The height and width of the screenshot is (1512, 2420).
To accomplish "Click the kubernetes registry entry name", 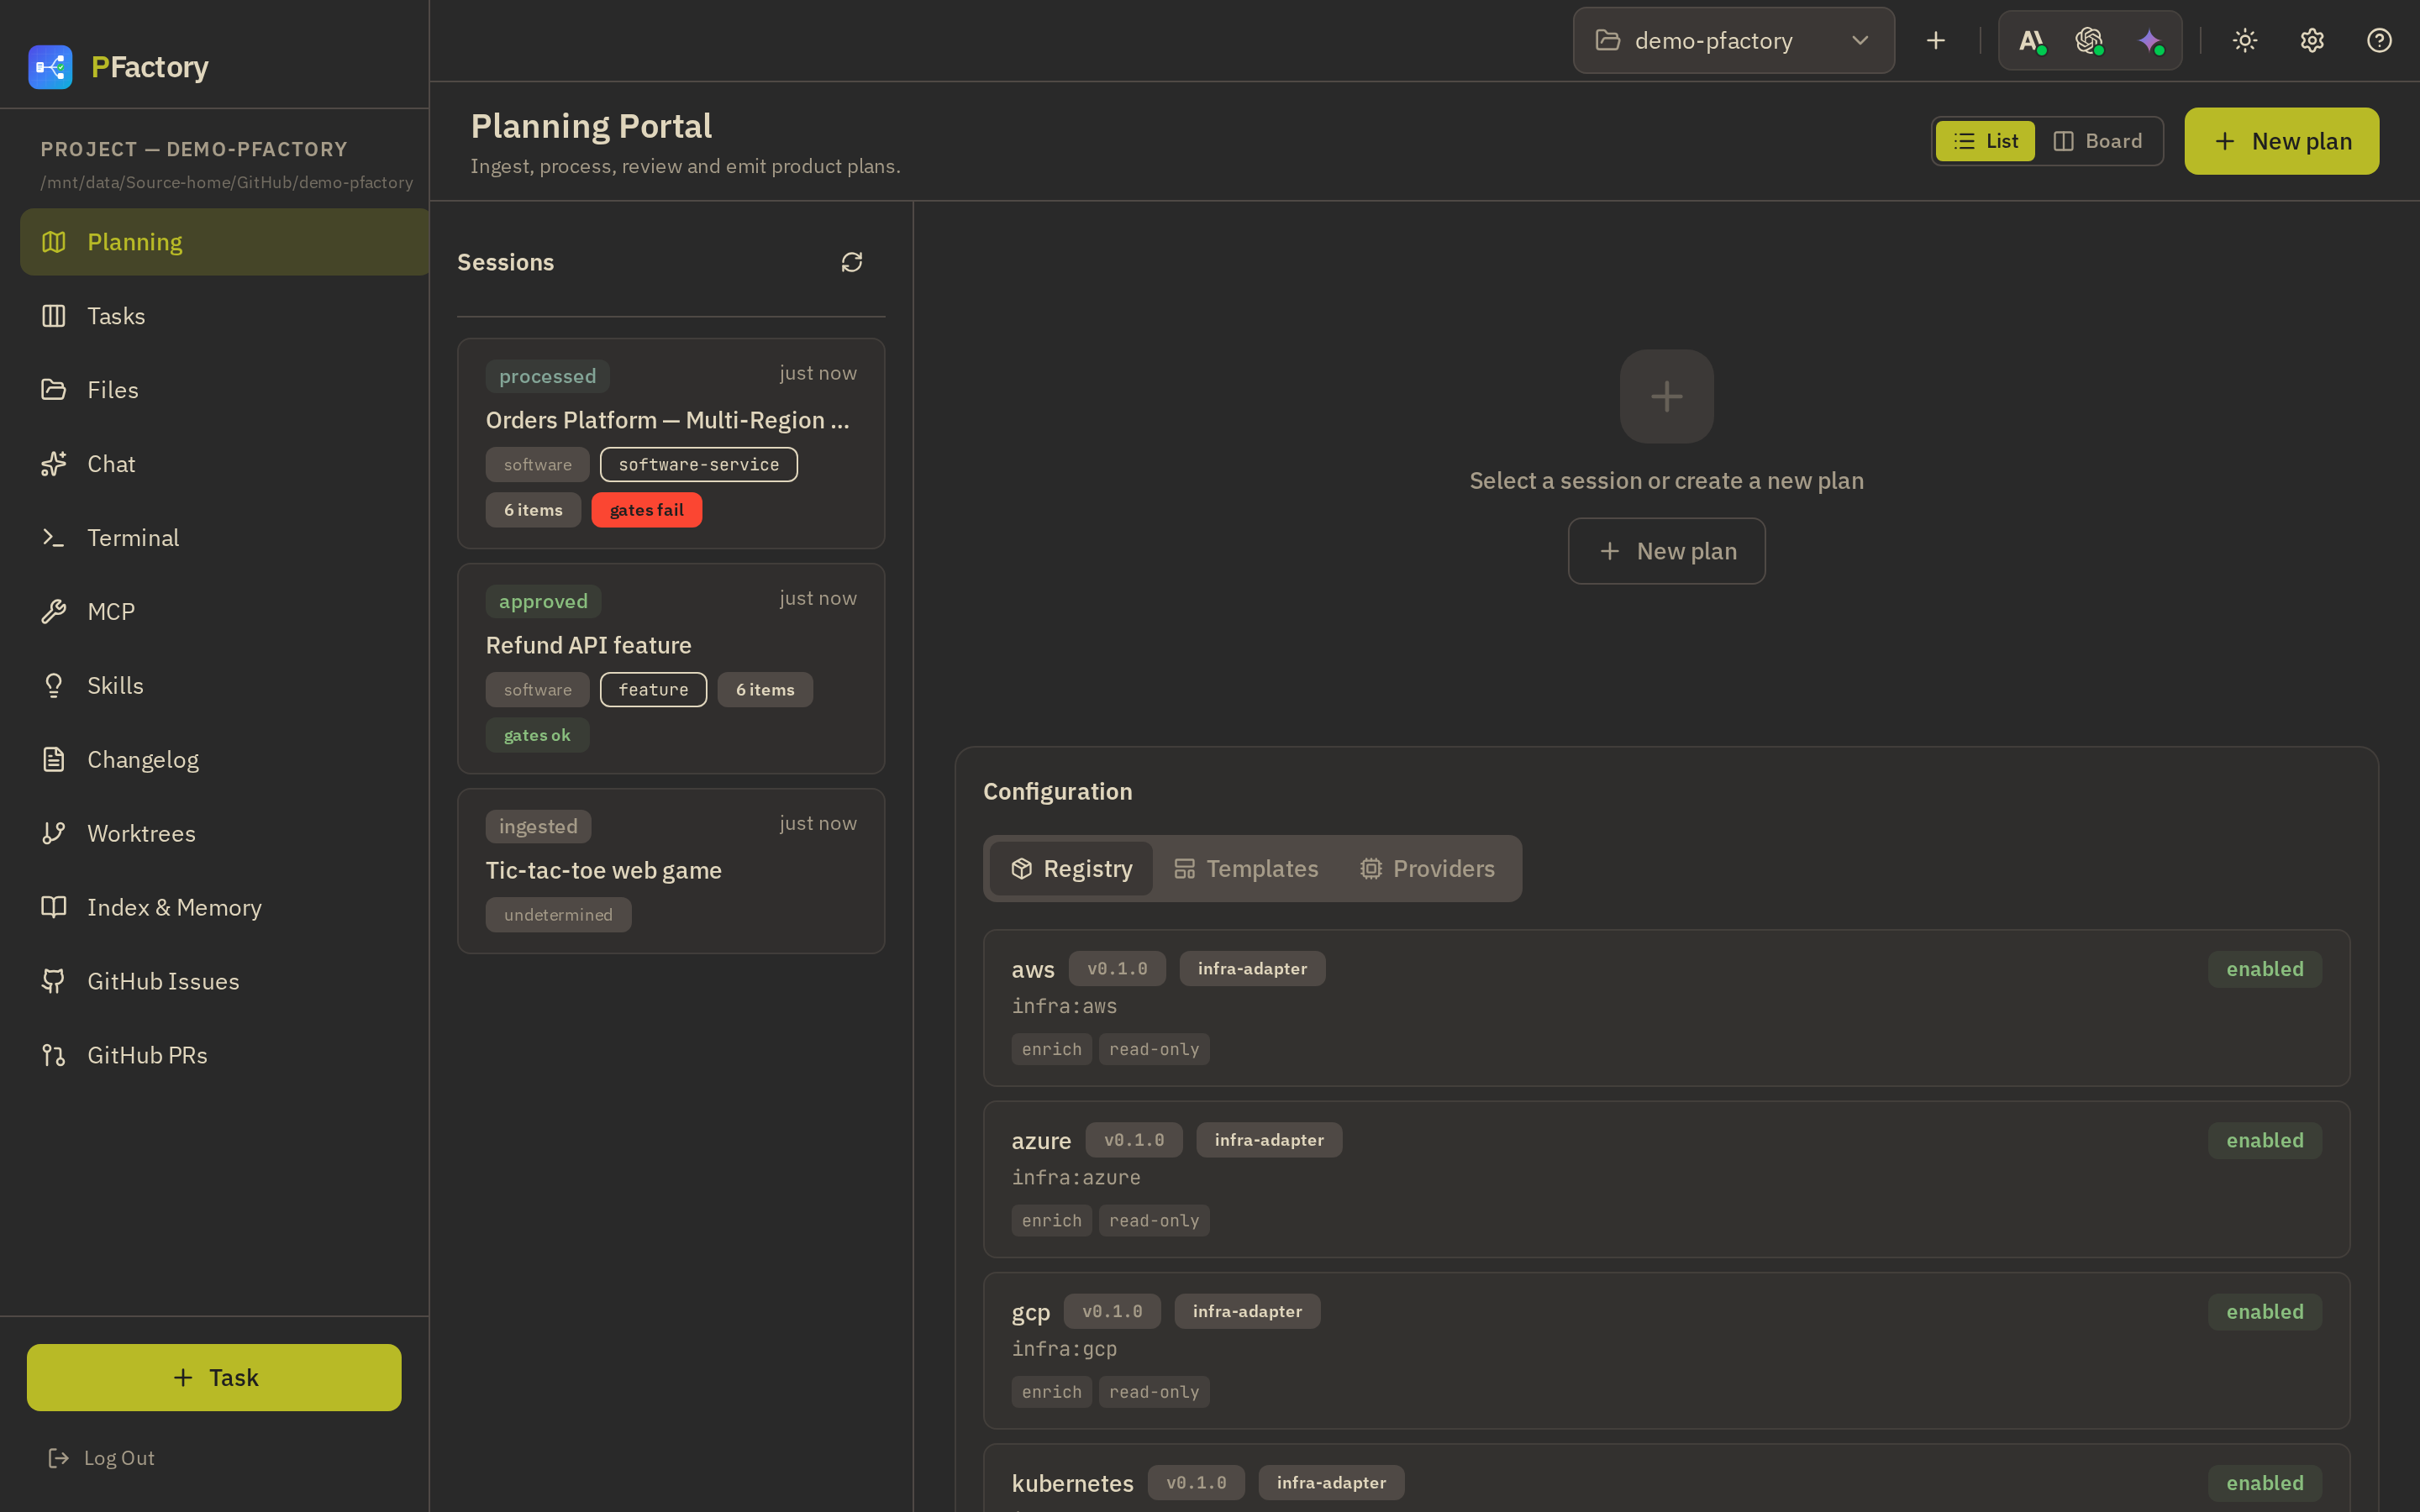I will click(1072, 1483).
